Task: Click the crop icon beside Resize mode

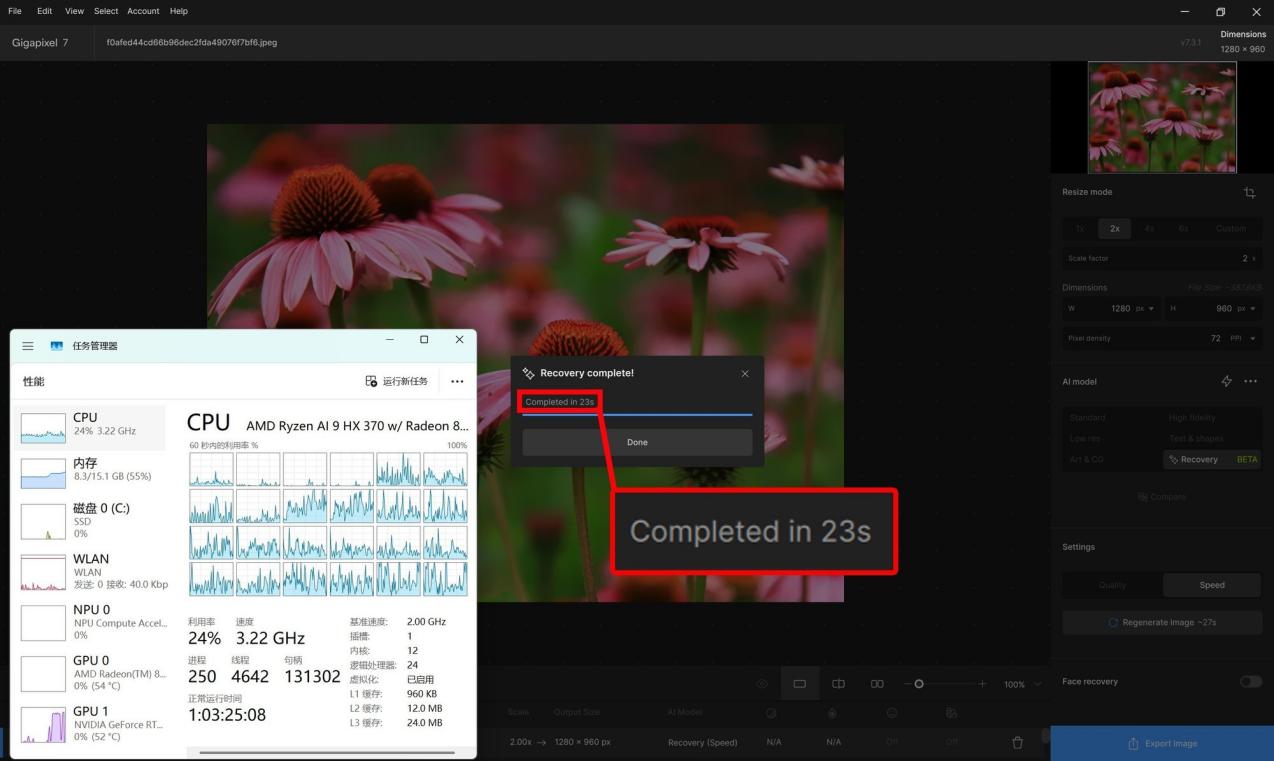Action: click(1249, 193)
